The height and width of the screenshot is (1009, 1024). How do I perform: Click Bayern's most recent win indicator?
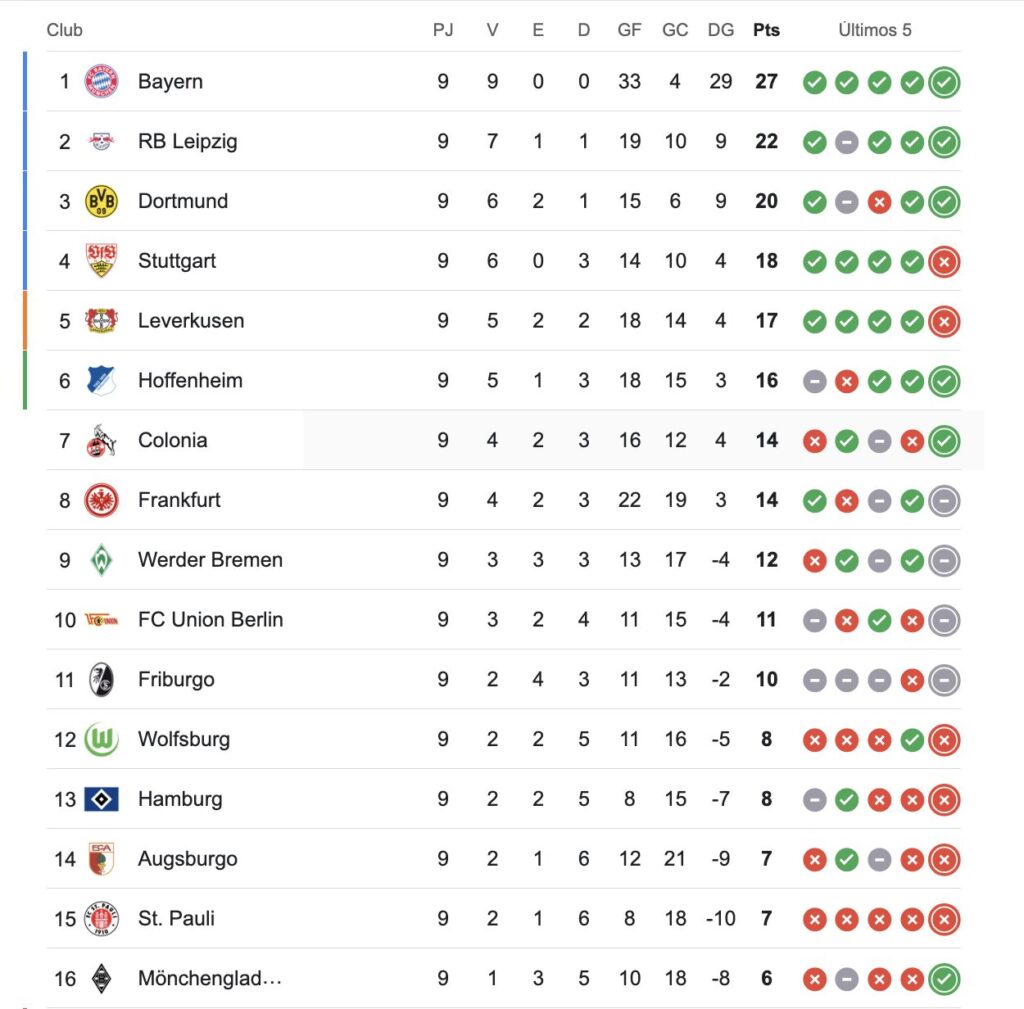(x=944, y=82)
